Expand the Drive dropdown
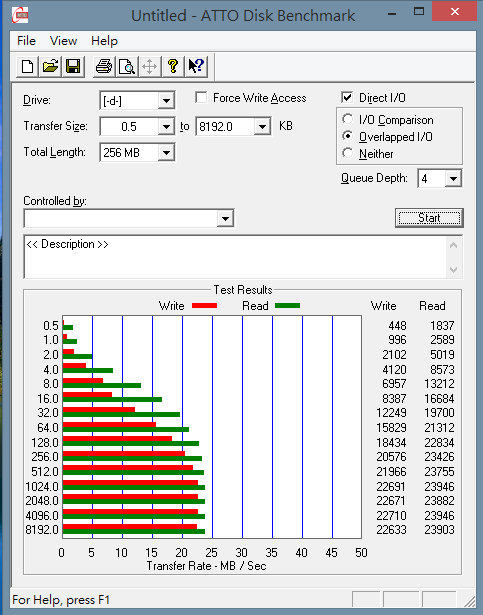This screenshot has width=483, height=615. (x=166, y=101)
